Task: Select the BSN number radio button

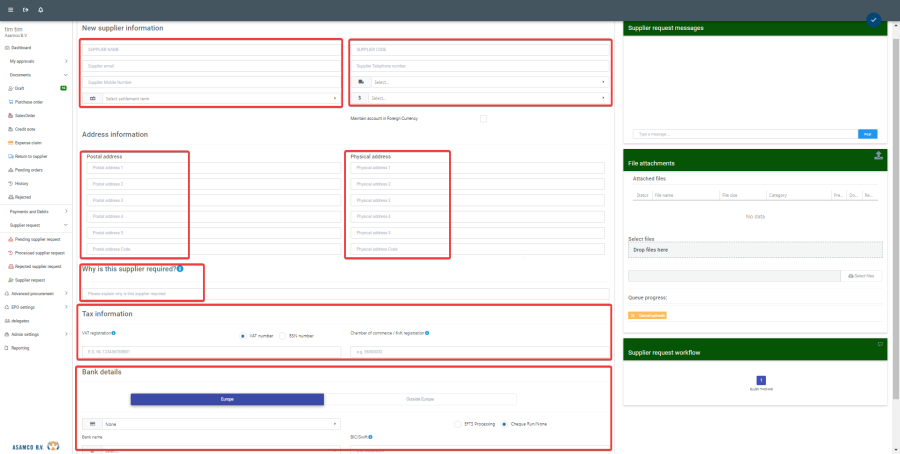Action: pyautogui.click(x=283, y=336)
